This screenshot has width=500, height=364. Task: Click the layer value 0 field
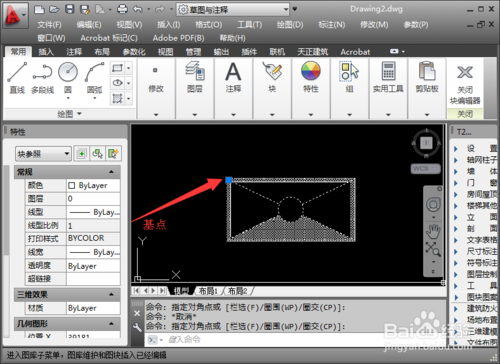[x=93, y=199]
